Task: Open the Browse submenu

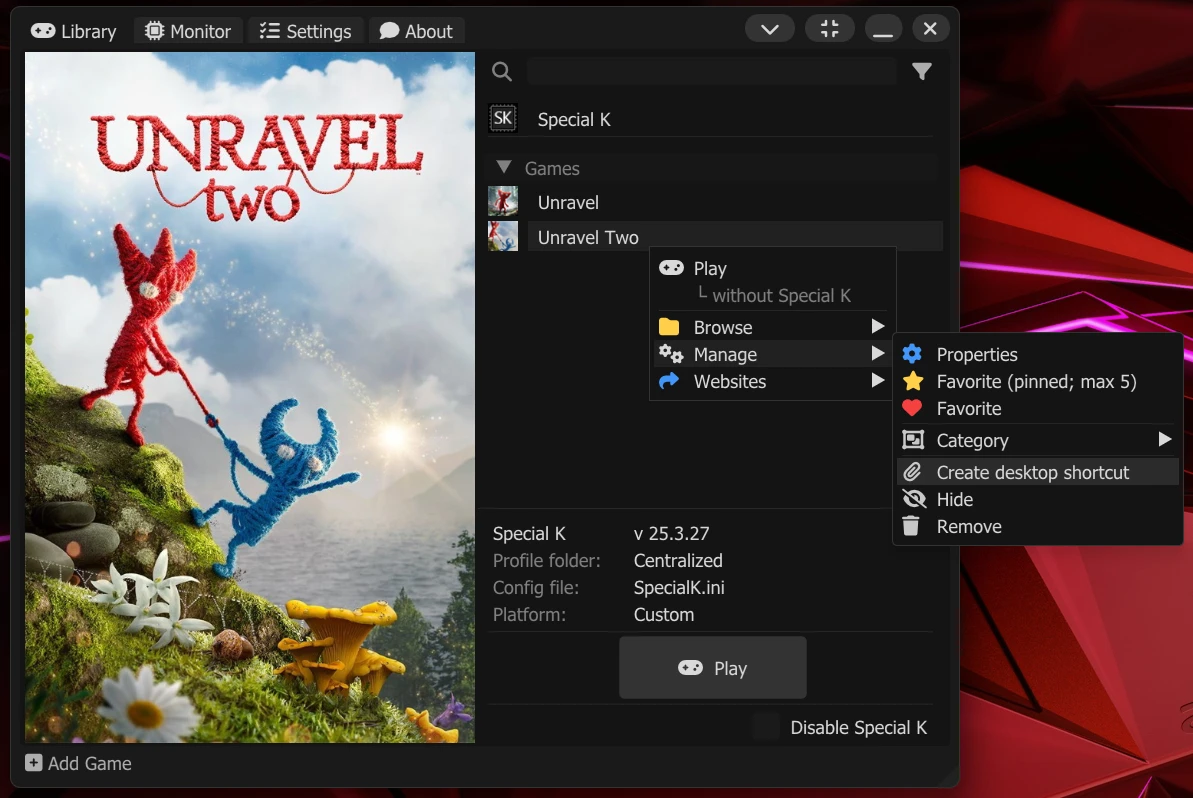Action: [x=772, y=327]
